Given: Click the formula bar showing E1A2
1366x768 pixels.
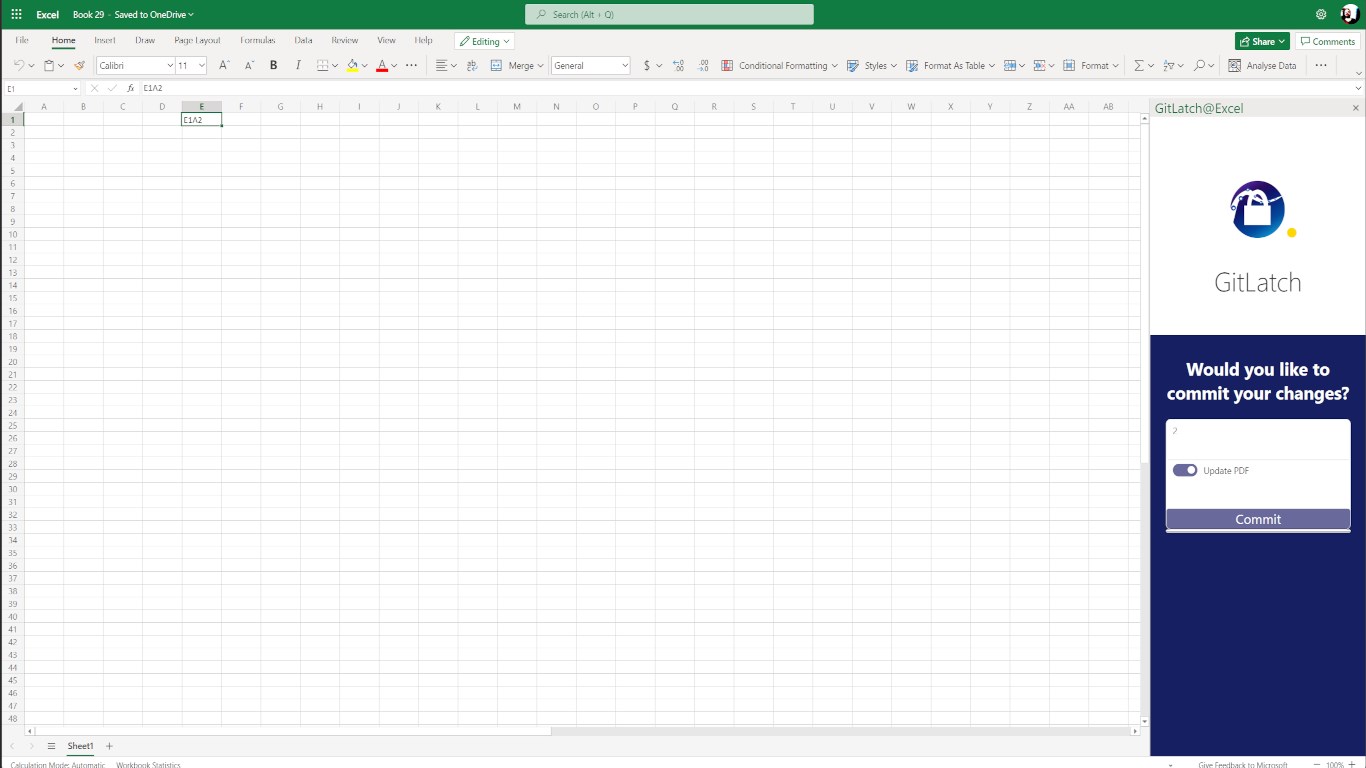Looking at the screenshot, I should click(745, 88).
